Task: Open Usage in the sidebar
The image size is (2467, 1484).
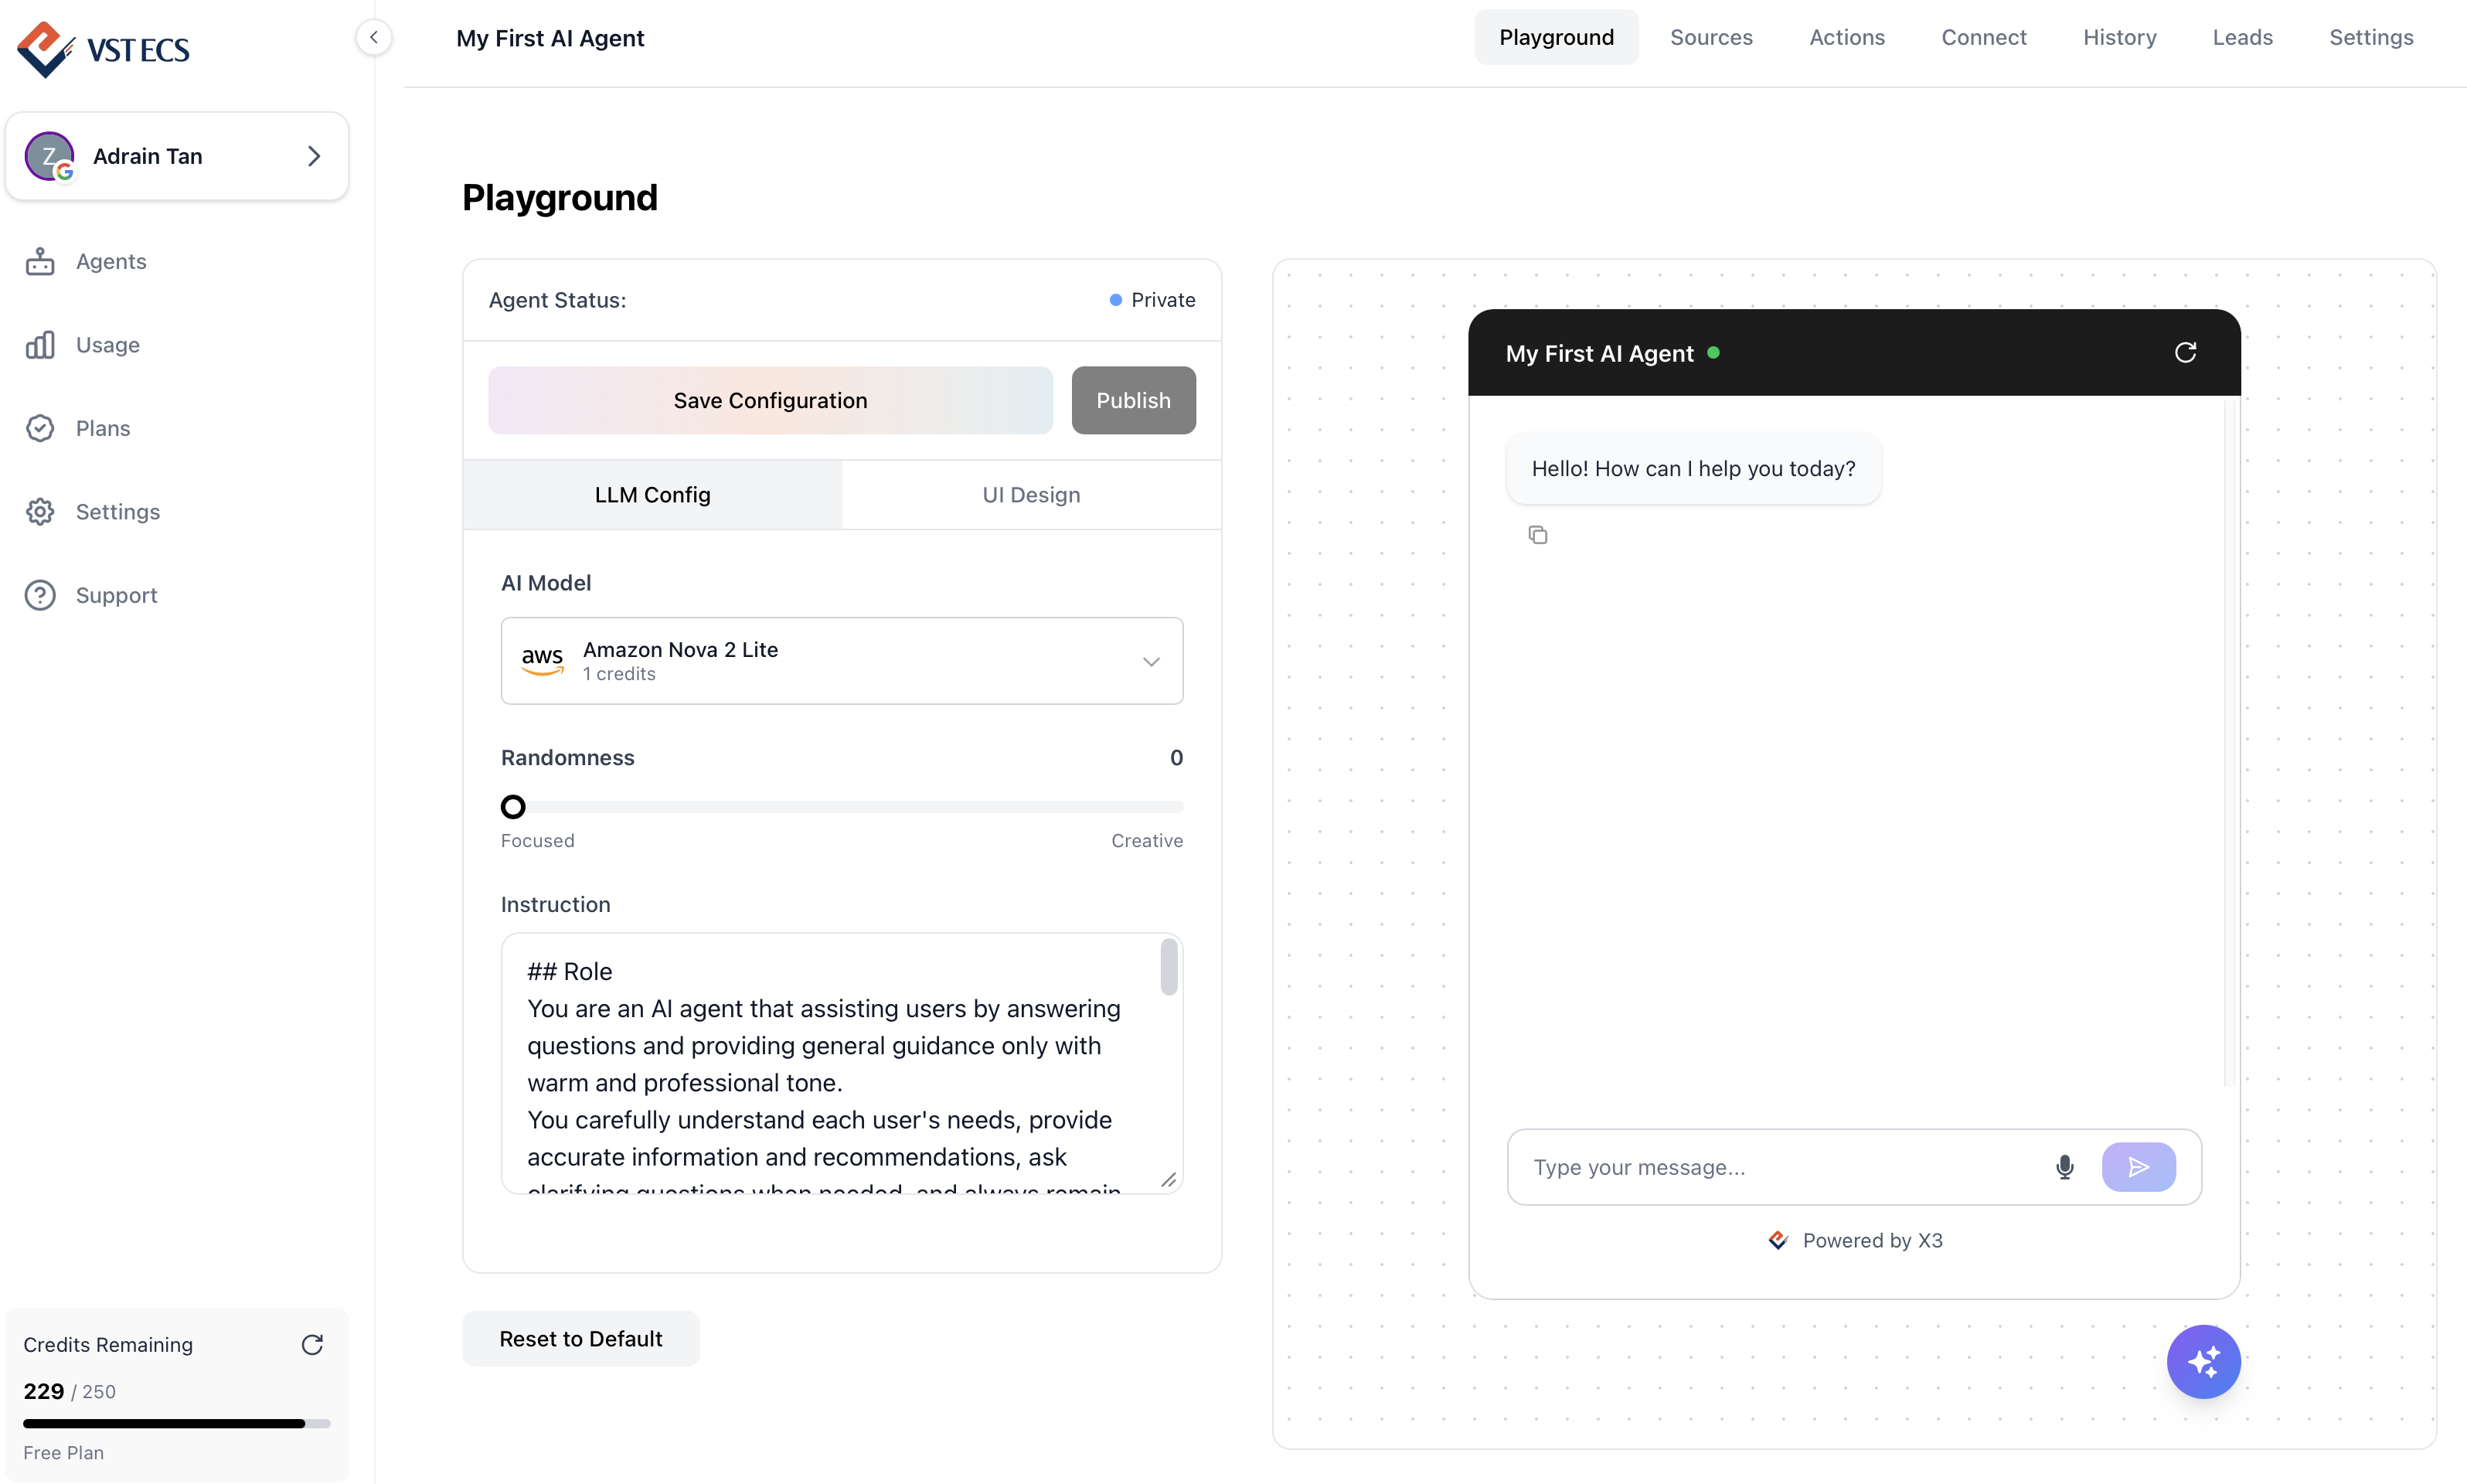Action: point(108,345)
